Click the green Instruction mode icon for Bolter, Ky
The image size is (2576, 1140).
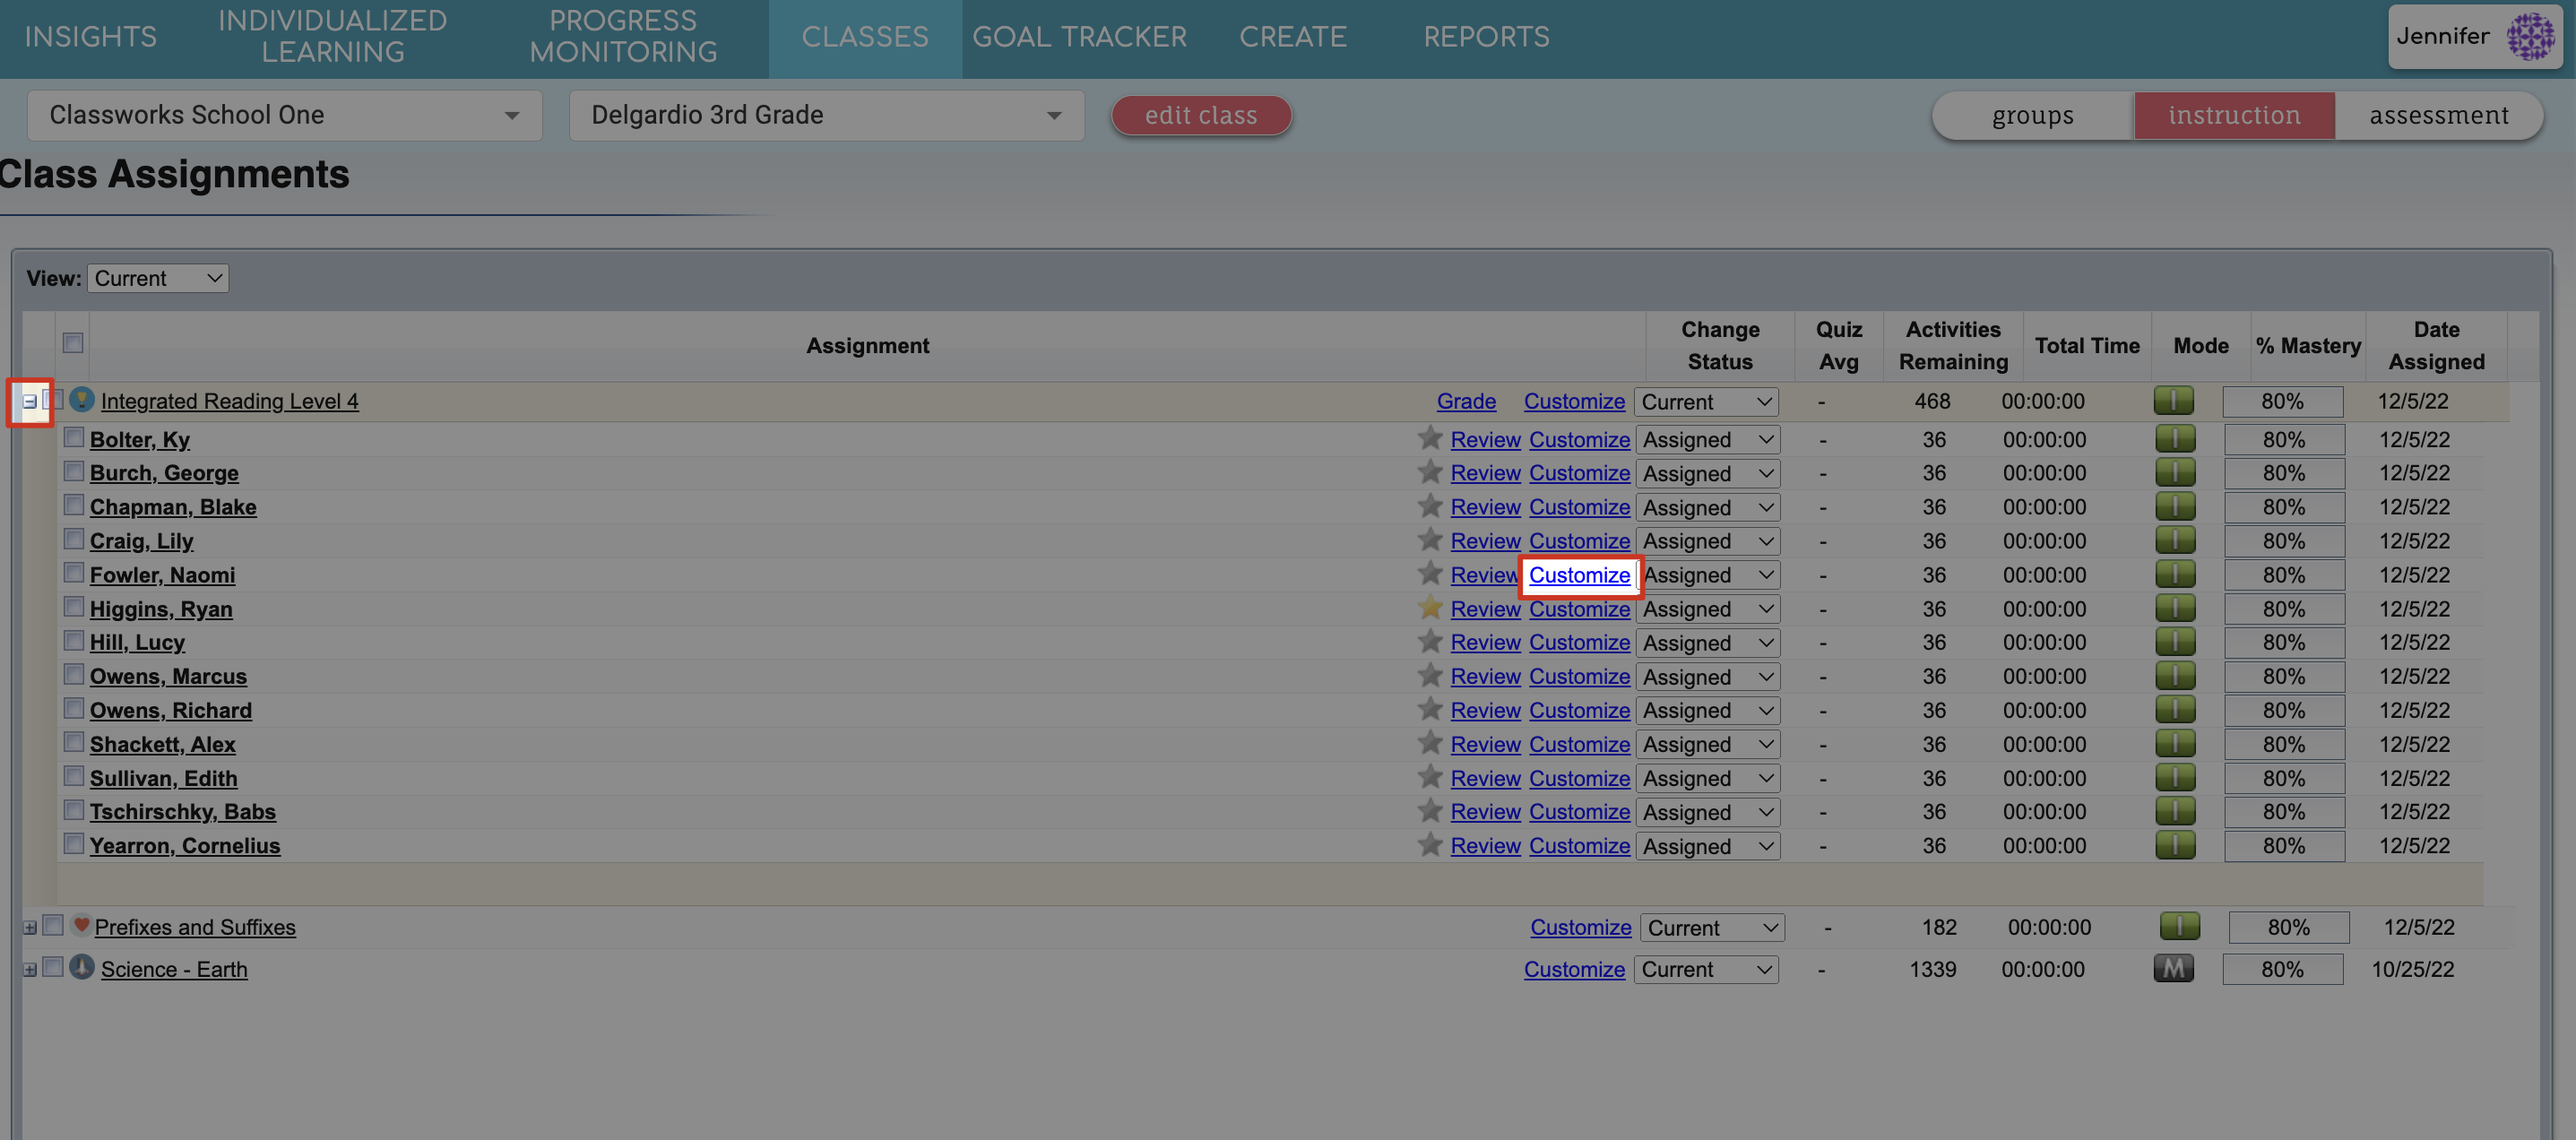coord(2177,438)
